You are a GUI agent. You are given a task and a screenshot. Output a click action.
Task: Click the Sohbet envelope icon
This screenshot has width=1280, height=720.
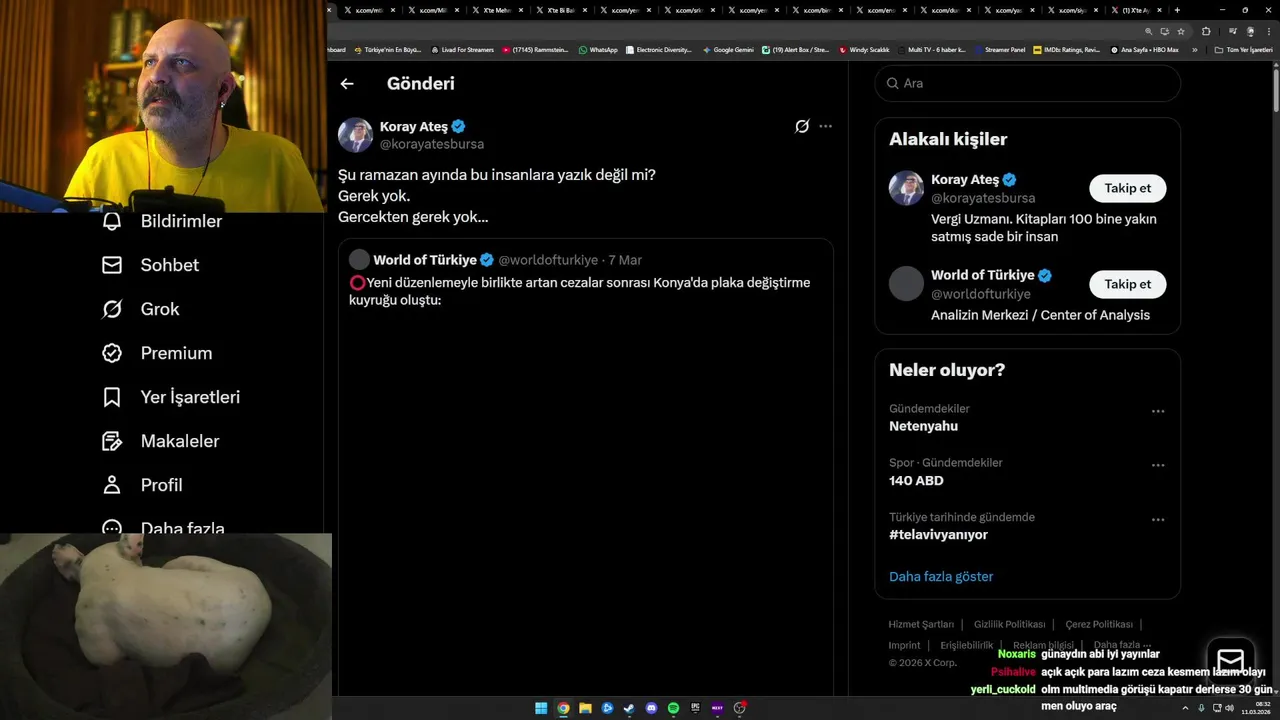coord(112,265)
